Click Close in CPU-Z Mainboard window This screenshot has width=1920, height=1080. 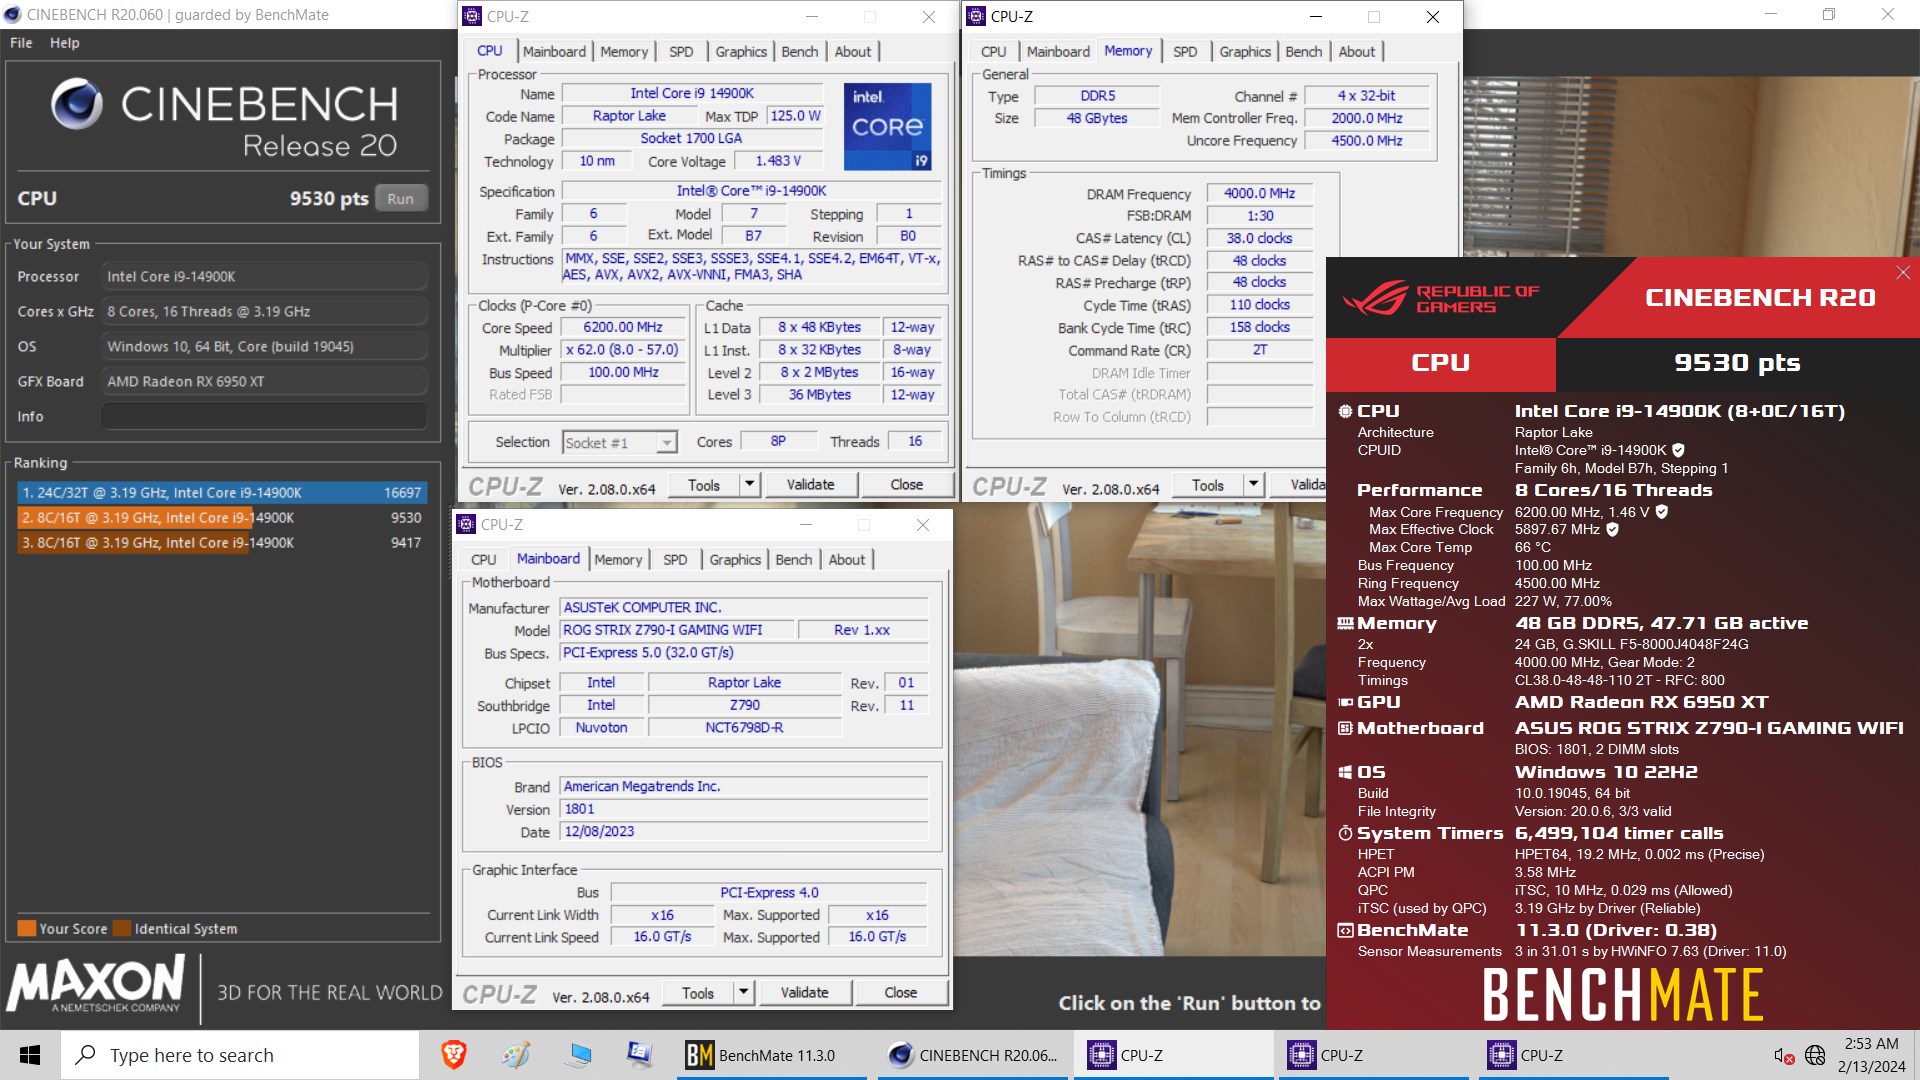[x=901, y=993]
